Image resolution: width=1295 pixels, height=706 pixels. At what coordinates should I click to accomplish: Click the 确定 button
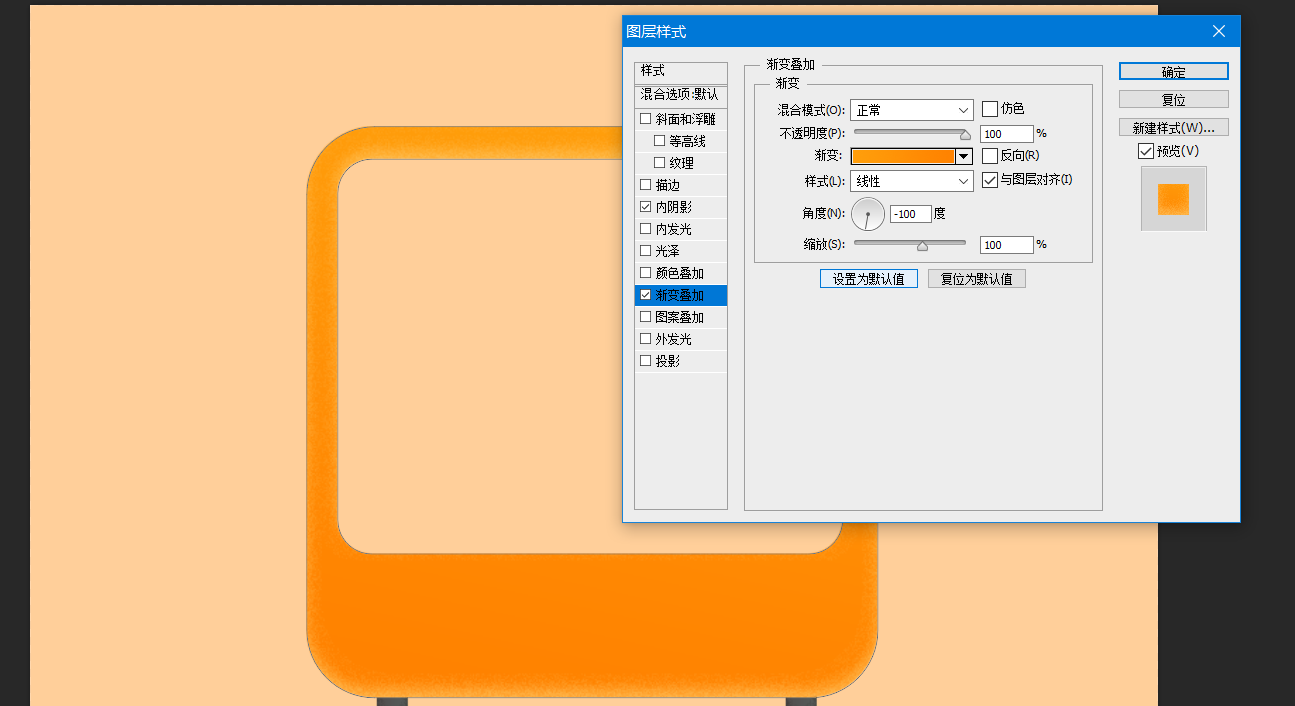(1174, 71)
